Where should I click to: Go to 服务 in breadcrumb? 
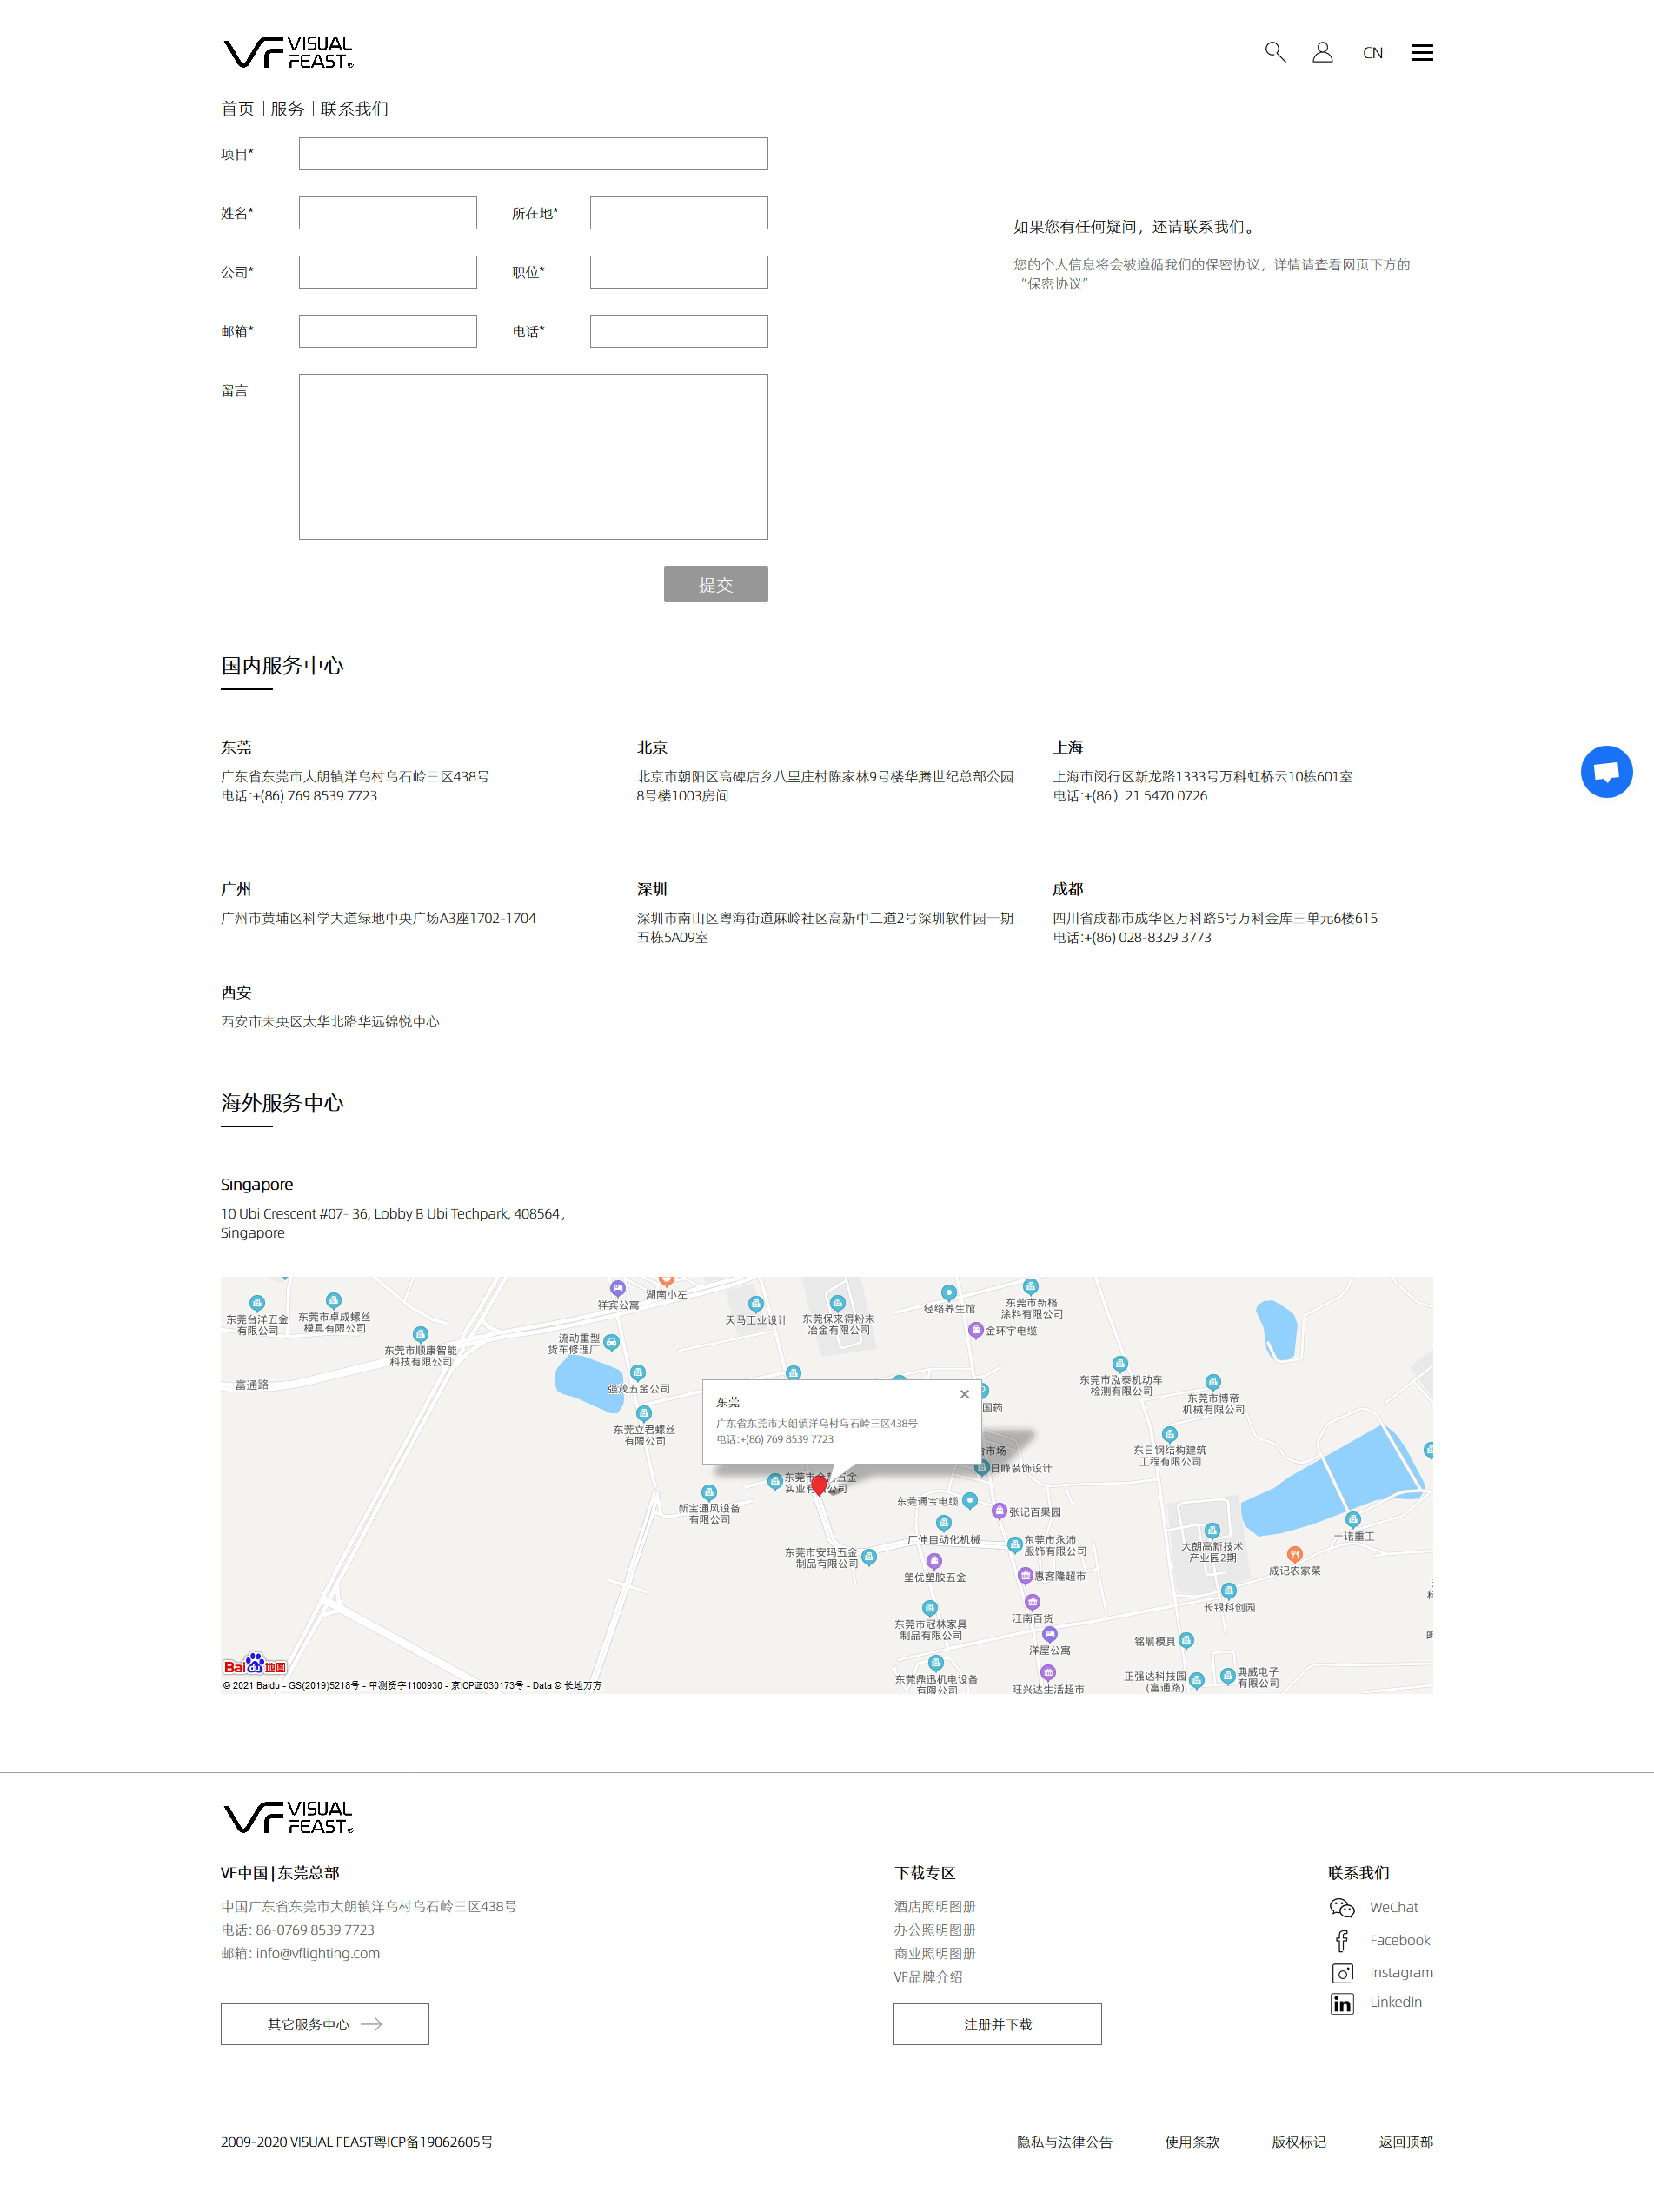coord(287,109)
